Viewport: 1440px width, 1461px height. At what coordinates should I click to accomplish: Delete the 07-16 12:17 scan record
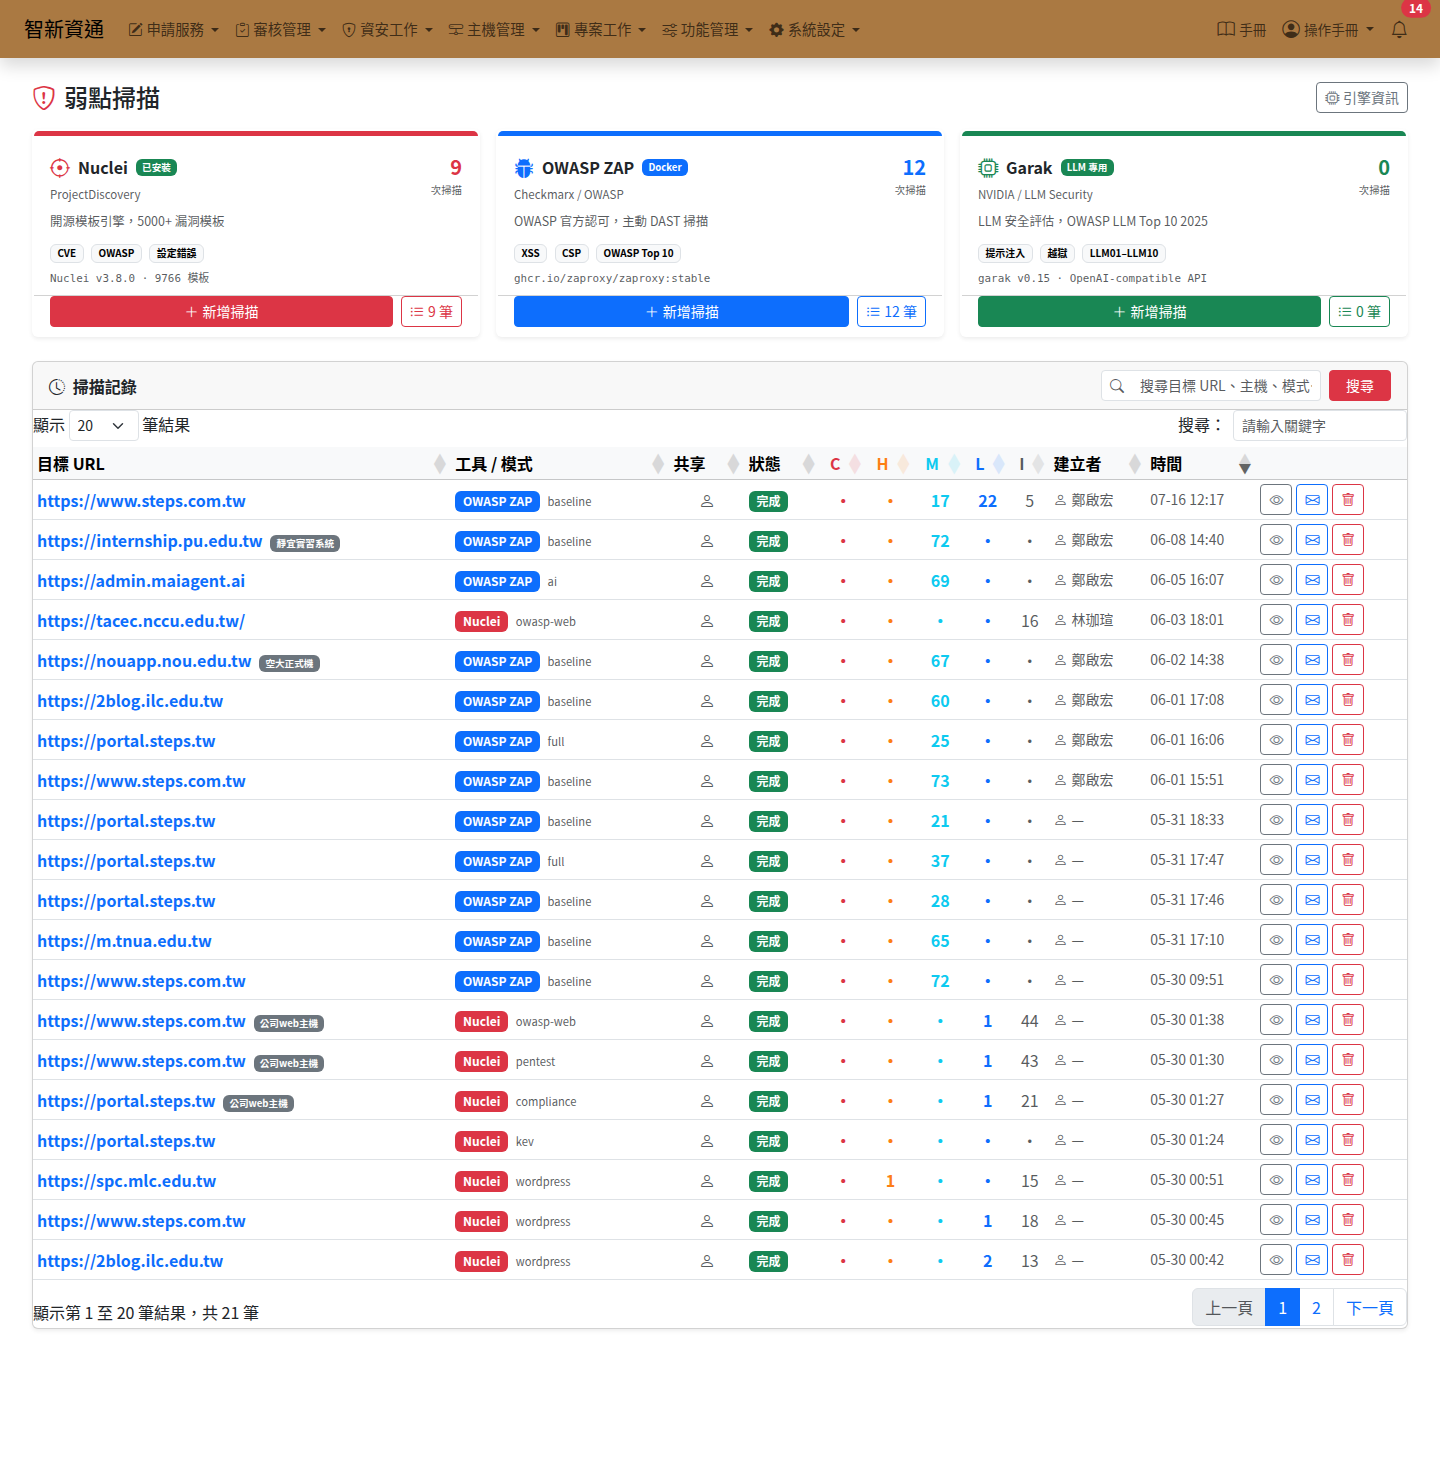(x=1348, y=500)
